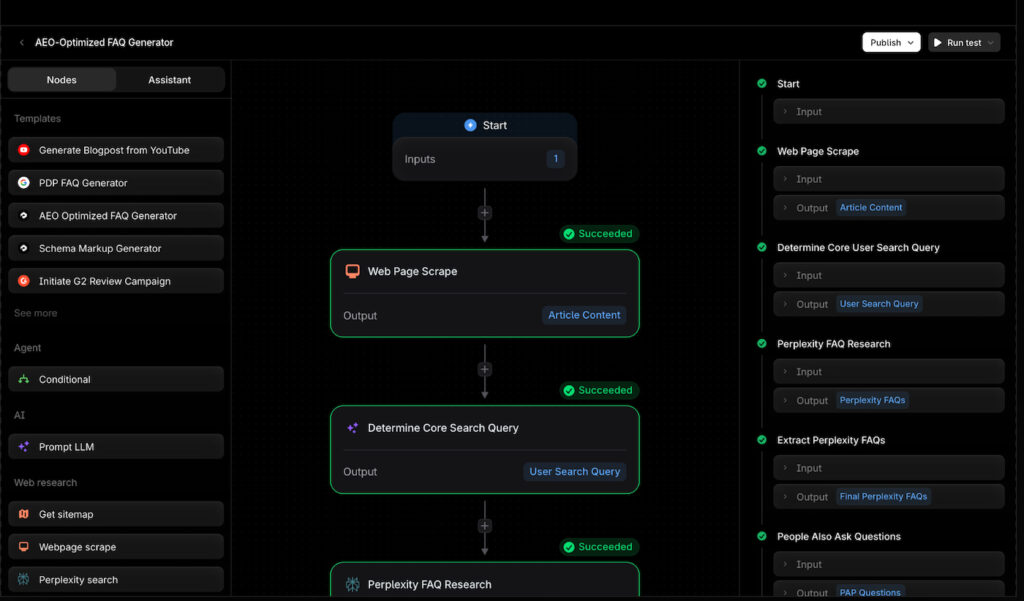Click the G2 icon for Initiate G2 Review Campaign

point(24,281)
